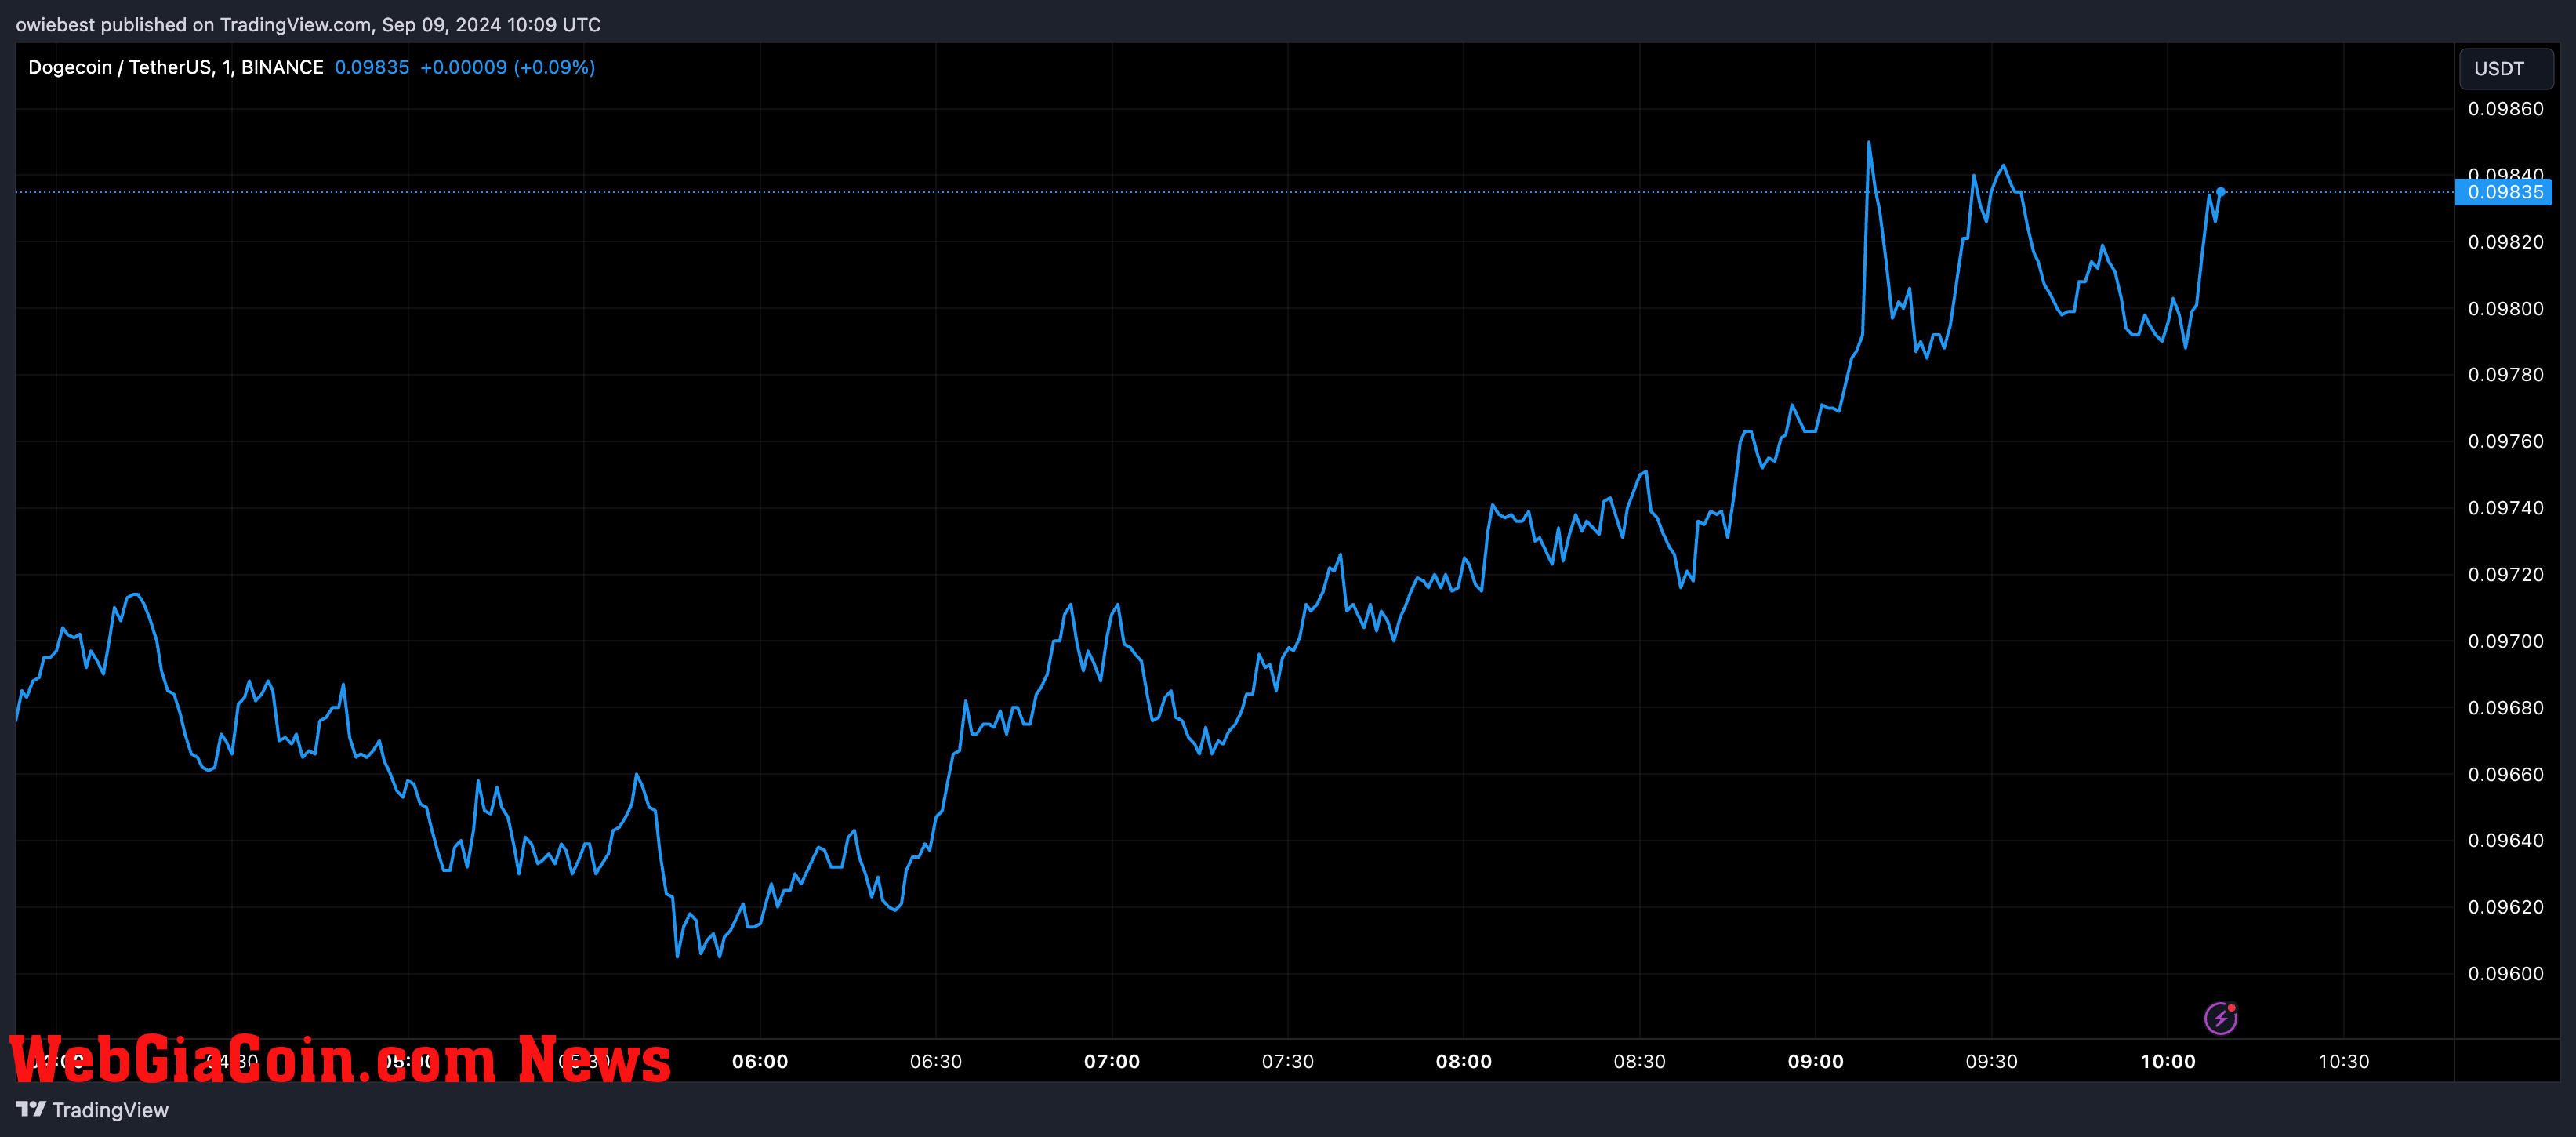Image resolution: width=2576 pixels, height=1137 pixels.
Task: Click the 08:00 time axis label
Action: pyautogui.click(x=1464, y=1061)
